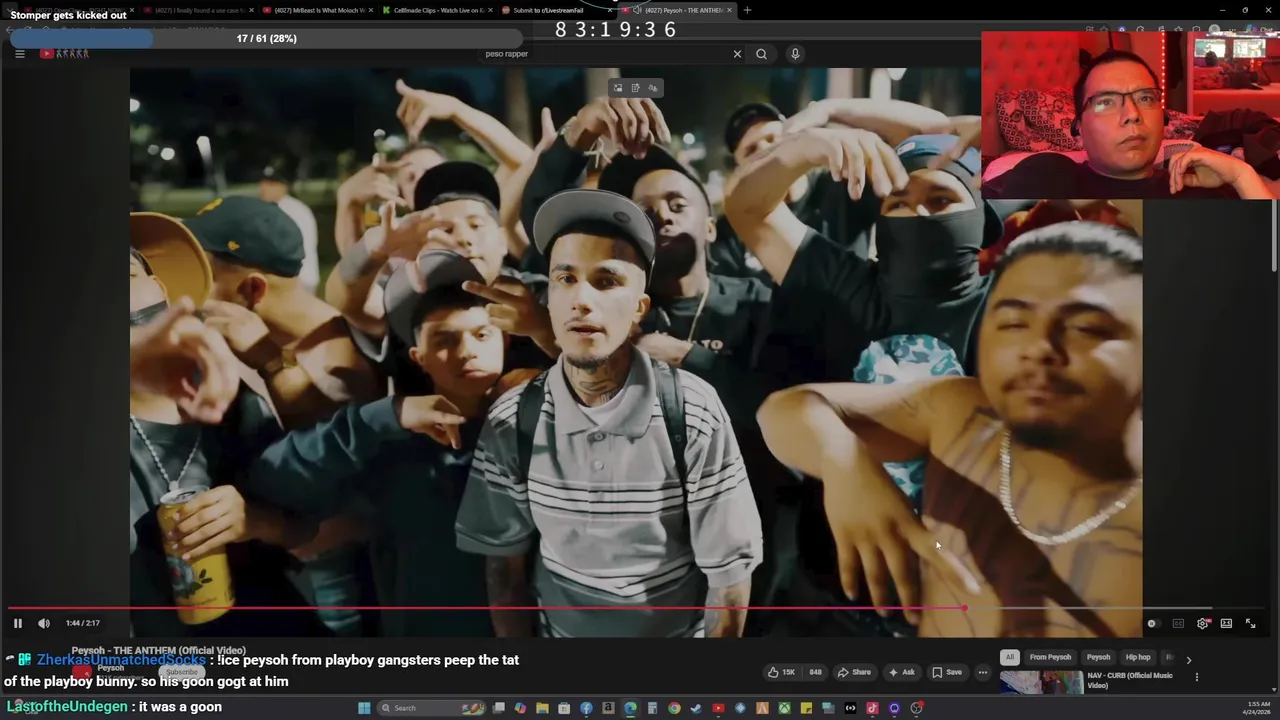This screenshot has width=1280, height=720.
Task: Switch to 'Submit to r/LivestreamFail' browser tab
Action: point(555,10)
